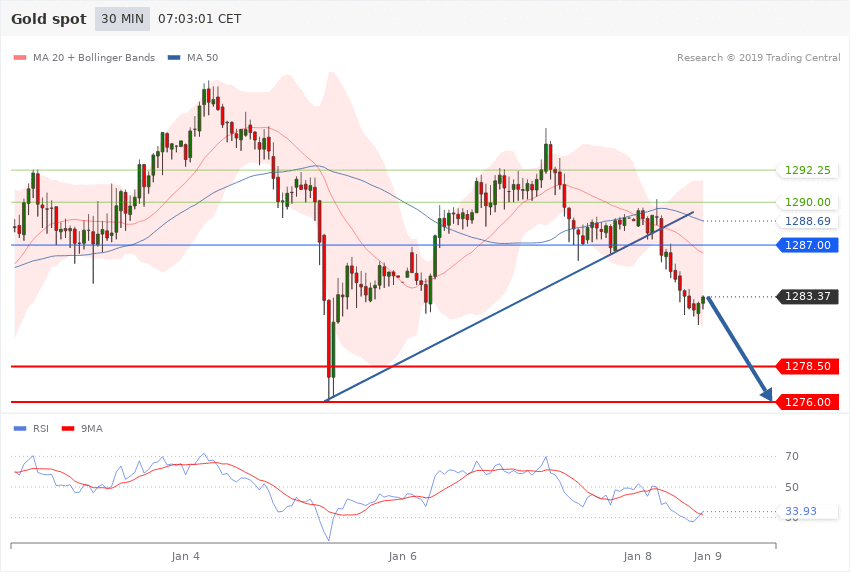850x576 pixels.
Task: Click the Jan 9 date axis label
Action: [x=707, y=556]
